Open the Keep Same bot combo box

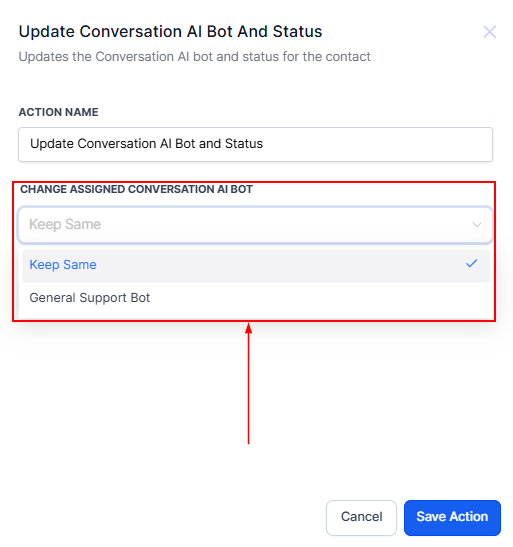[x=255, y=224]
